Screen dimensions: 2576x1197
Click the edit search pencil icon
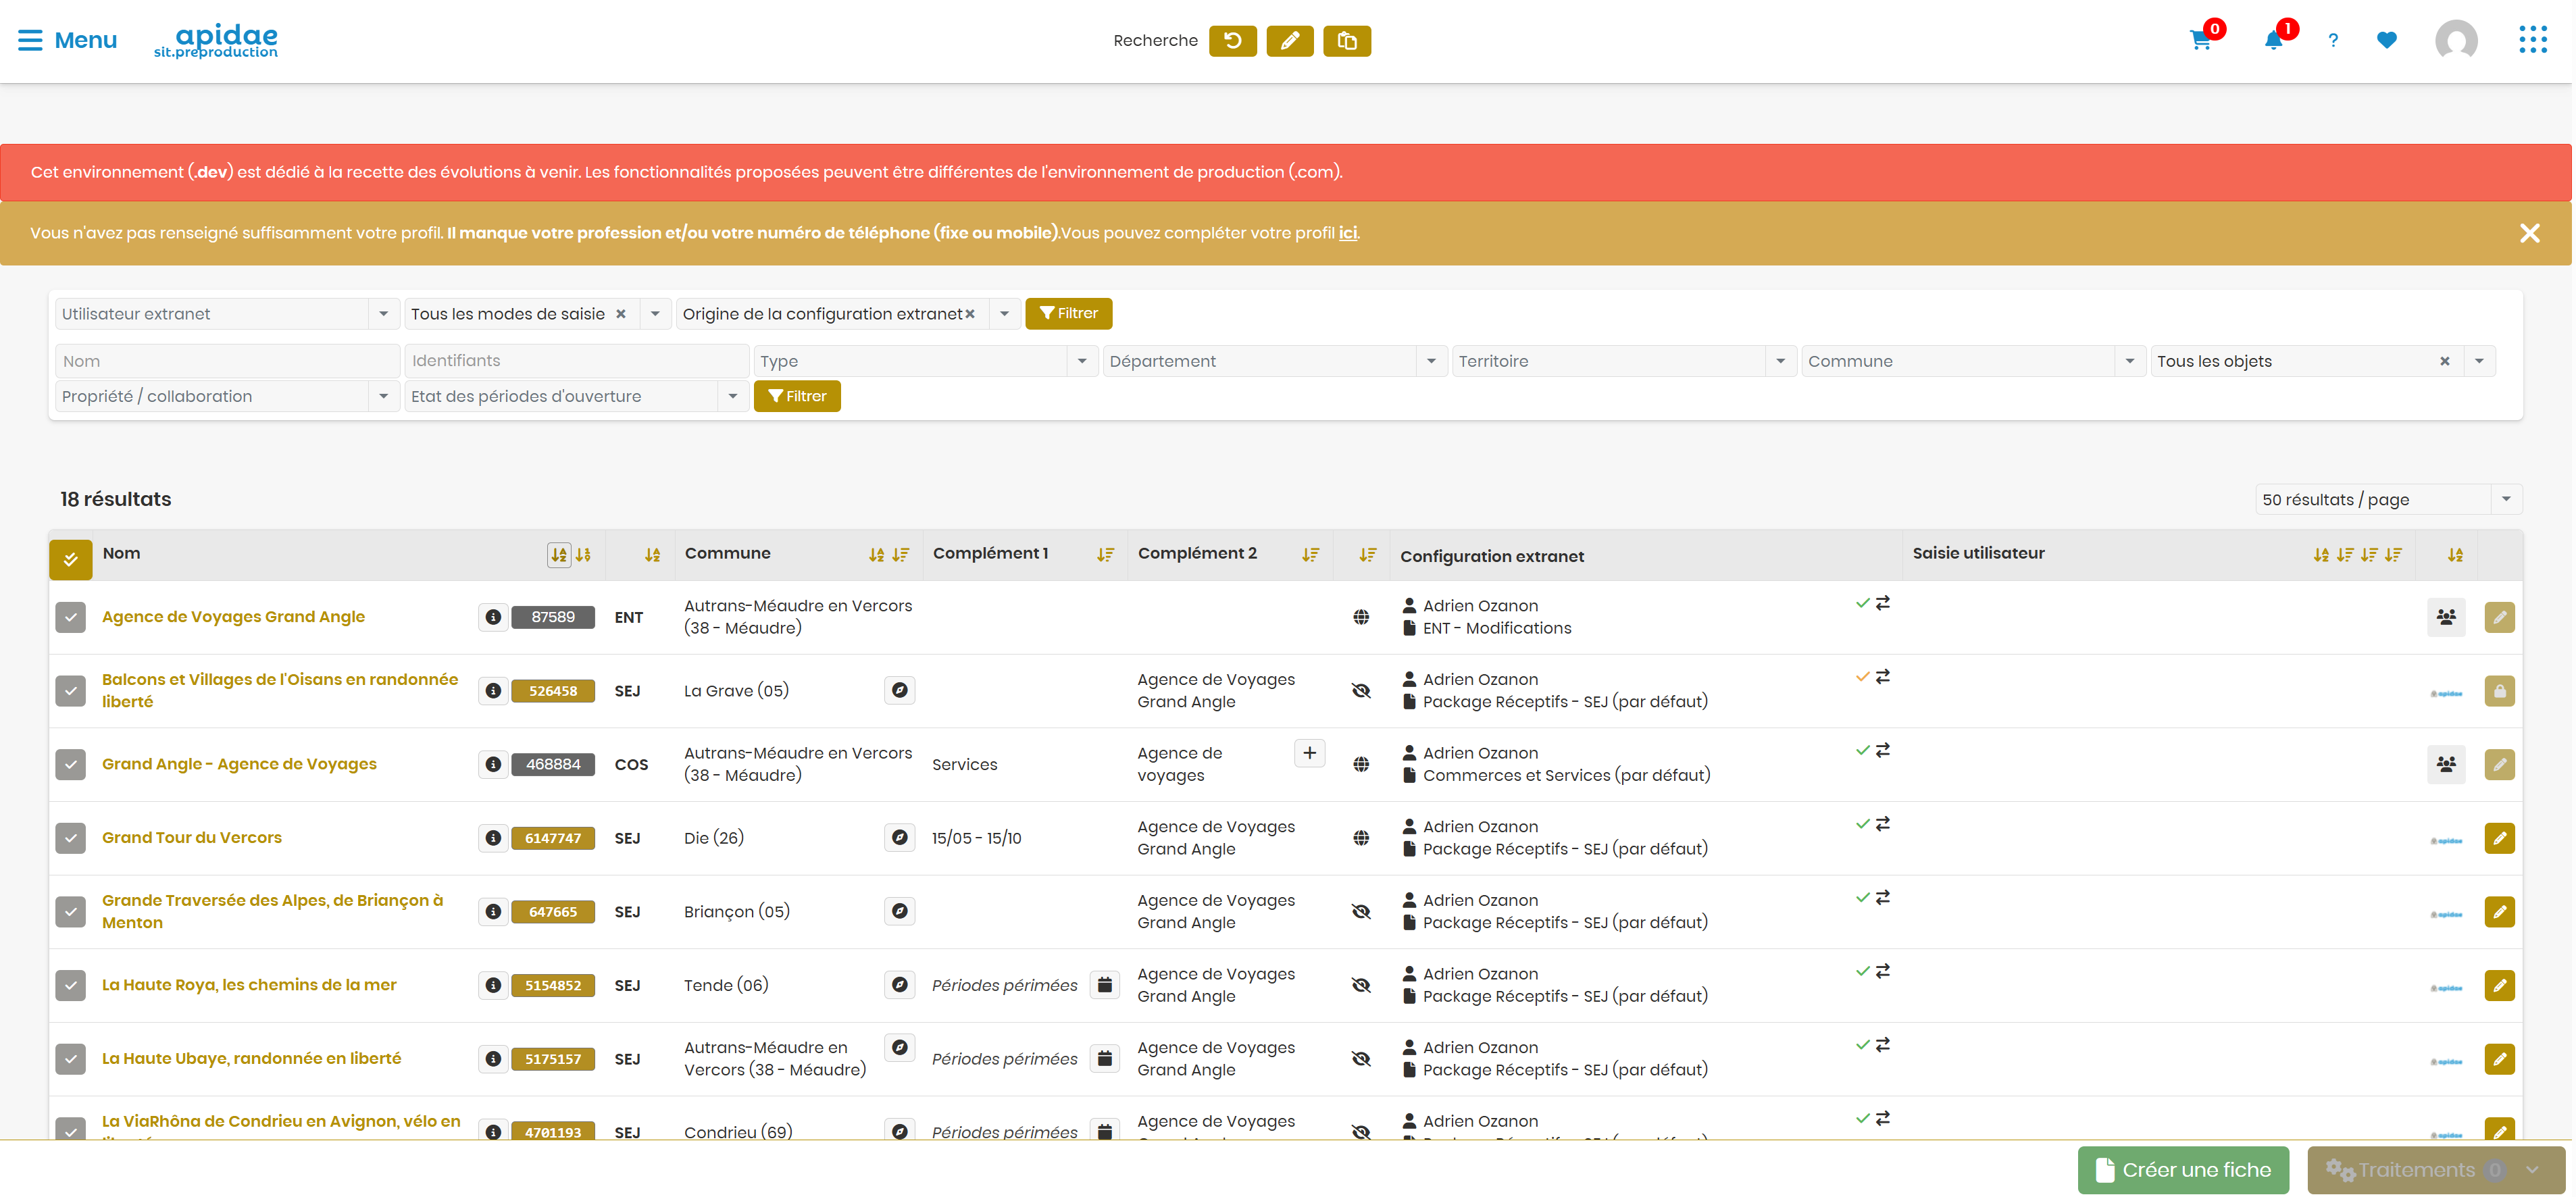click(x=1289, y=41)
